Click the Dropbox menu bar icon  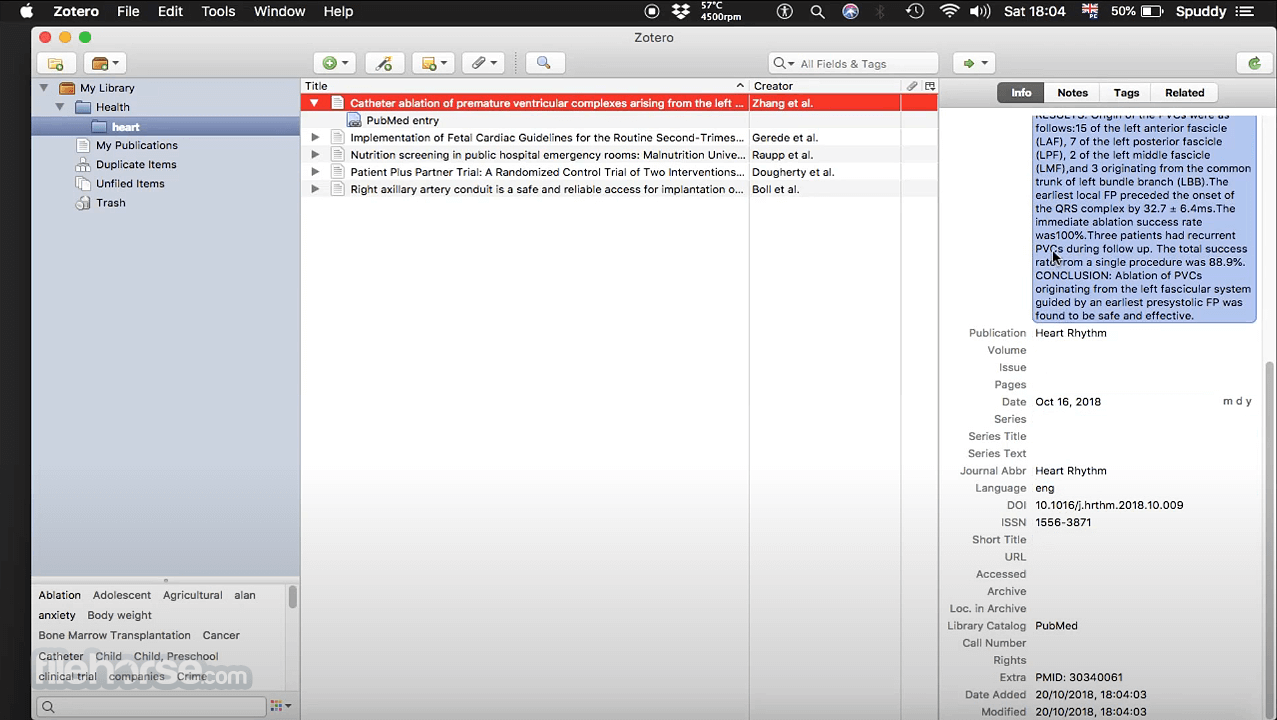tap(681, 12)
